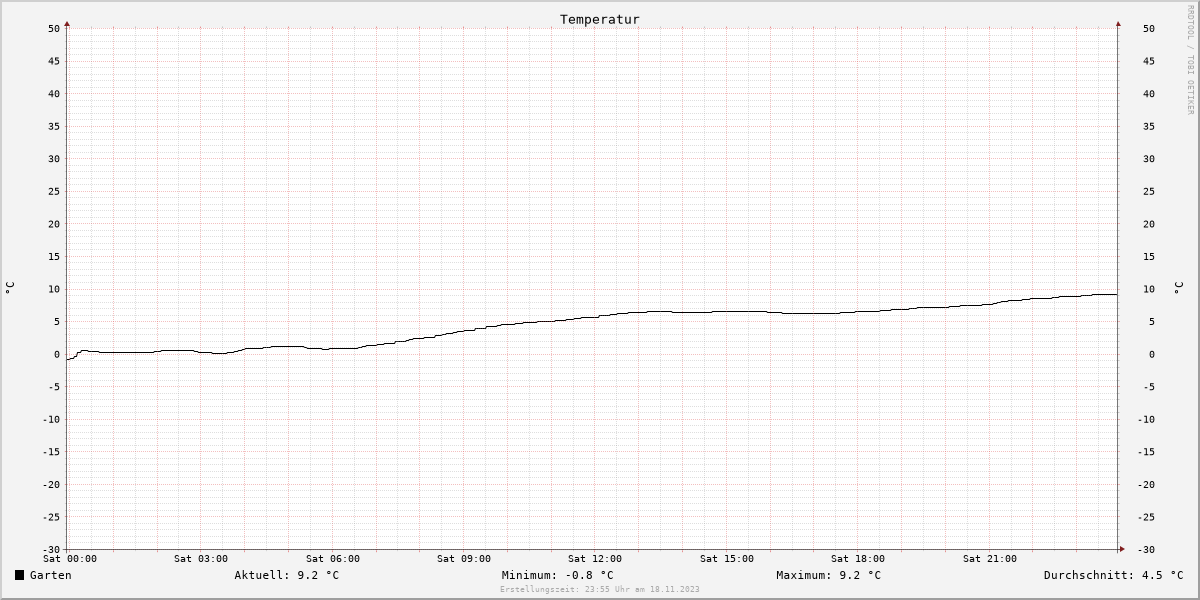Click the left y-axis "-30" label
The height and width of the screenshot is (600, 1200).
[52, 549]
